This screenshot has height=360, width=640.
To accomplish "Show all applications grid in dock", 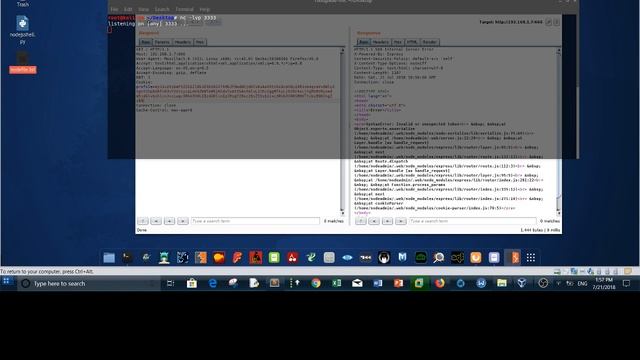I will (x=531, y=258).
